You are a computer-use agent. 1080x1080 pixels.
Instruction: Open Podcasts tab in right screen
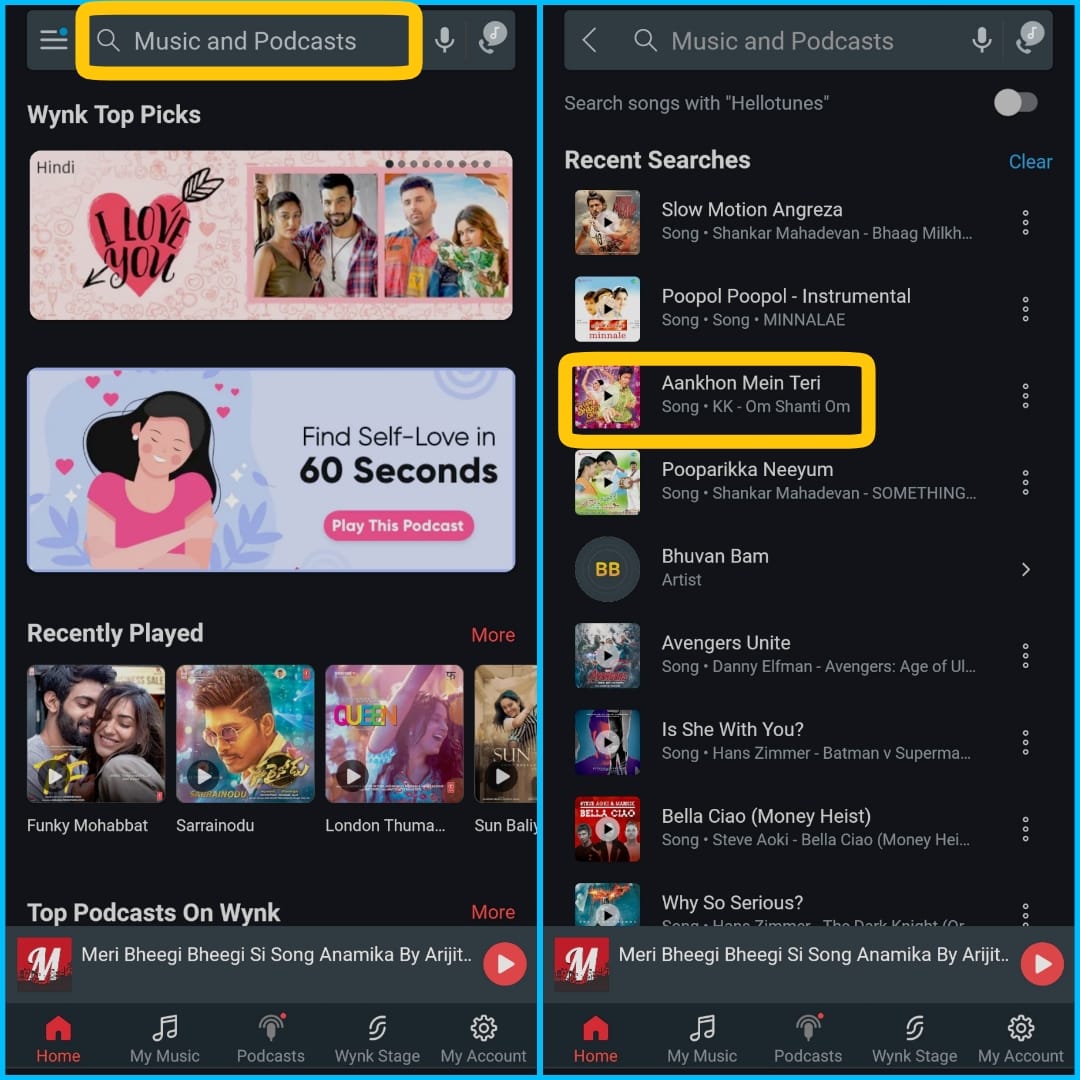coord(808,1039)
